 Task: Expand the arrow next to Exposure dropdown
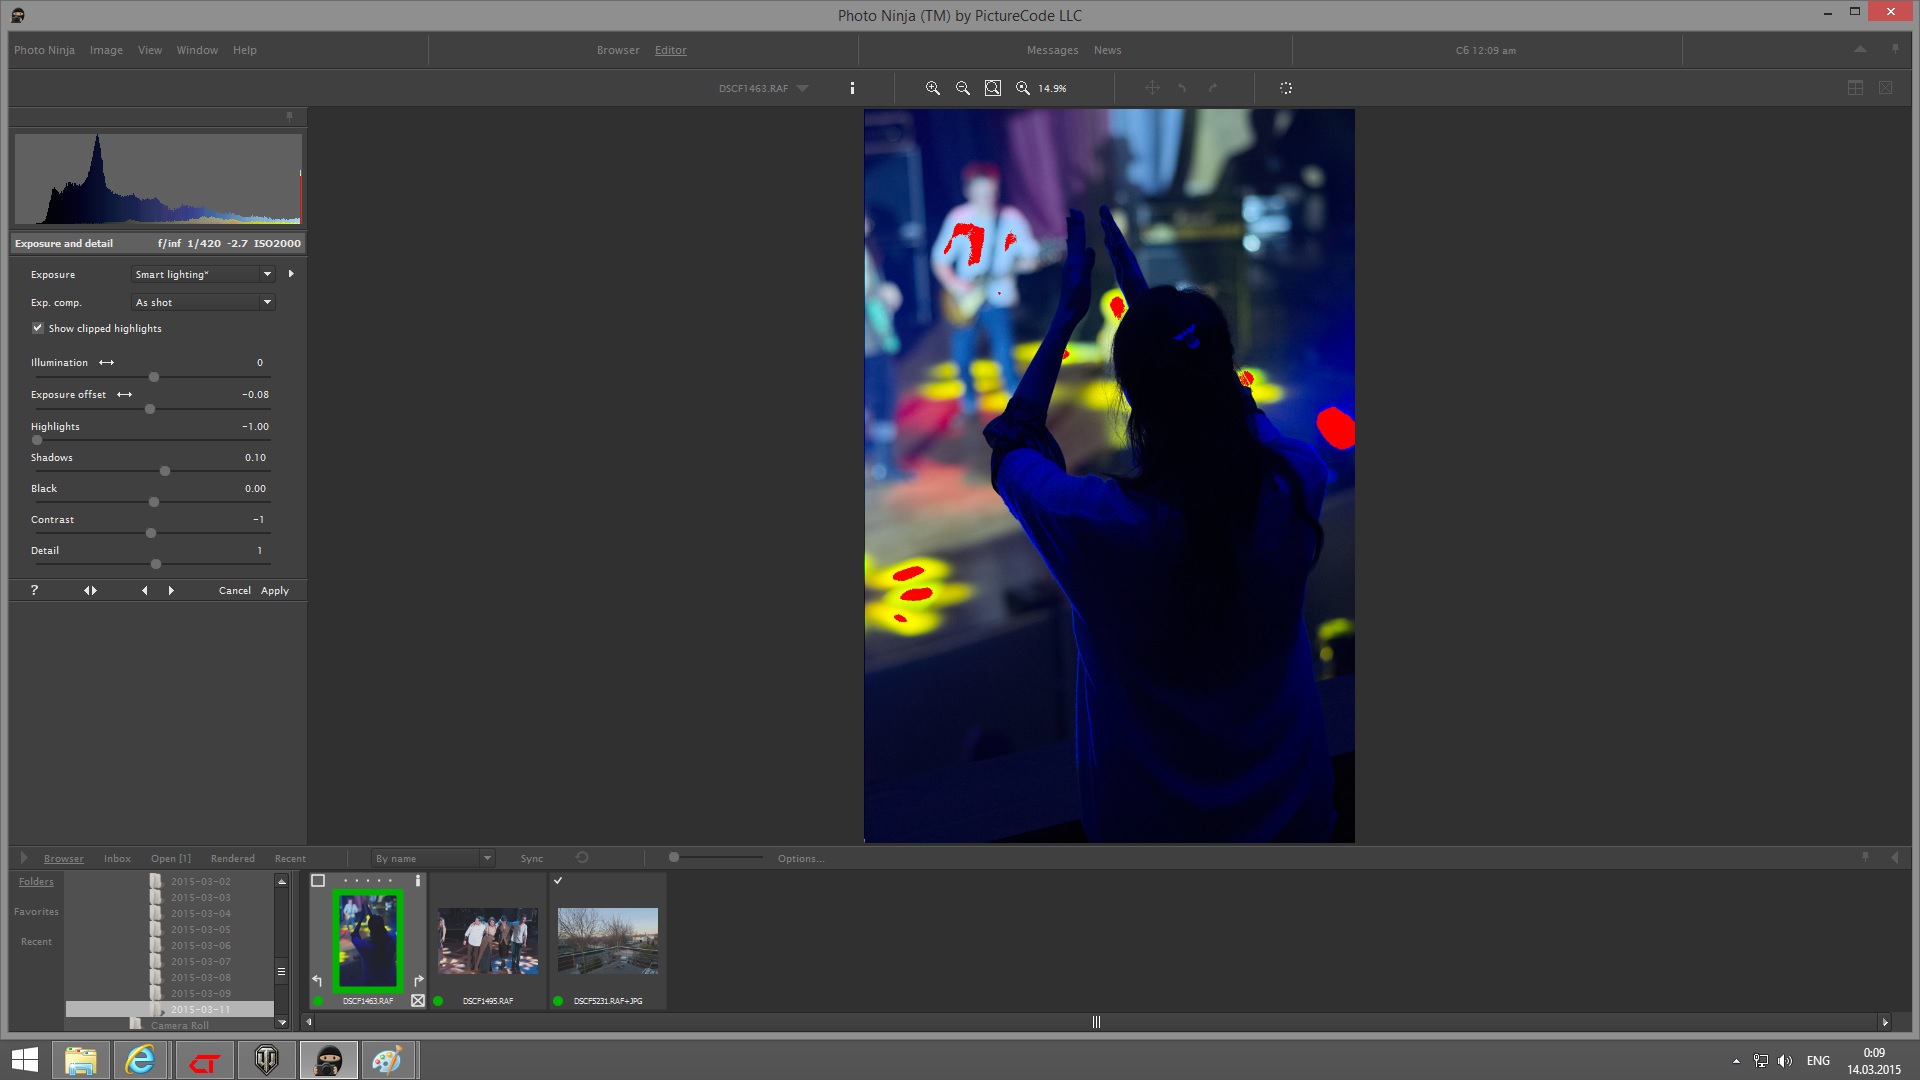click(291, 274)
